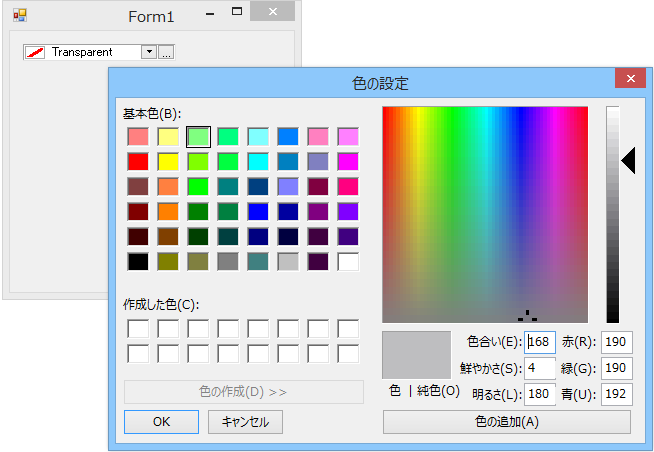The height and width of the screenshot is (452, 654).
Task: Click the first empty custom color slot
Action: pos(138,328)
